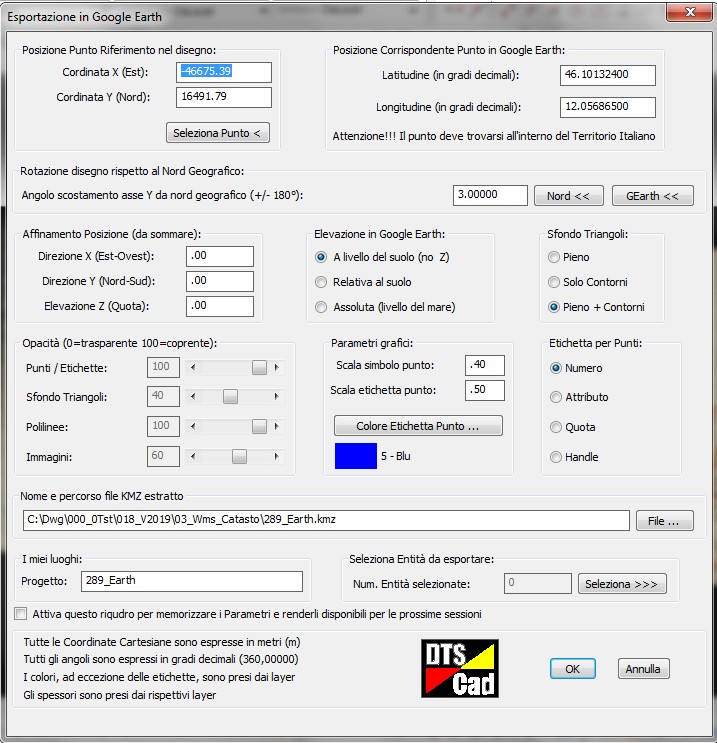The width and height of the screenshot is (717, 743).
Task: Click 'File ...' to browse KMZ path
Action: (x=664, y=521)
